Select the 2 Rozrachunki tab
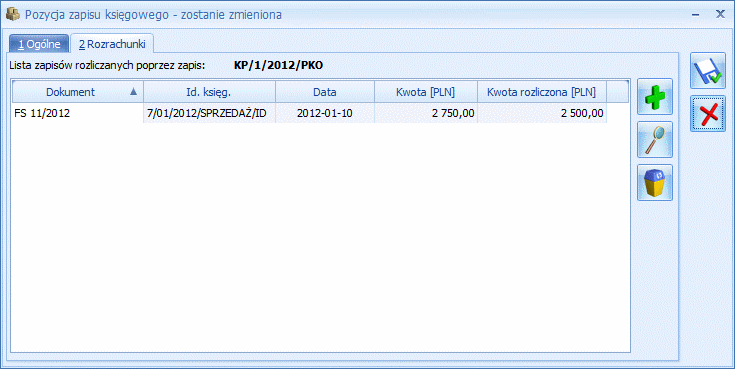 [x=112, y=45]
